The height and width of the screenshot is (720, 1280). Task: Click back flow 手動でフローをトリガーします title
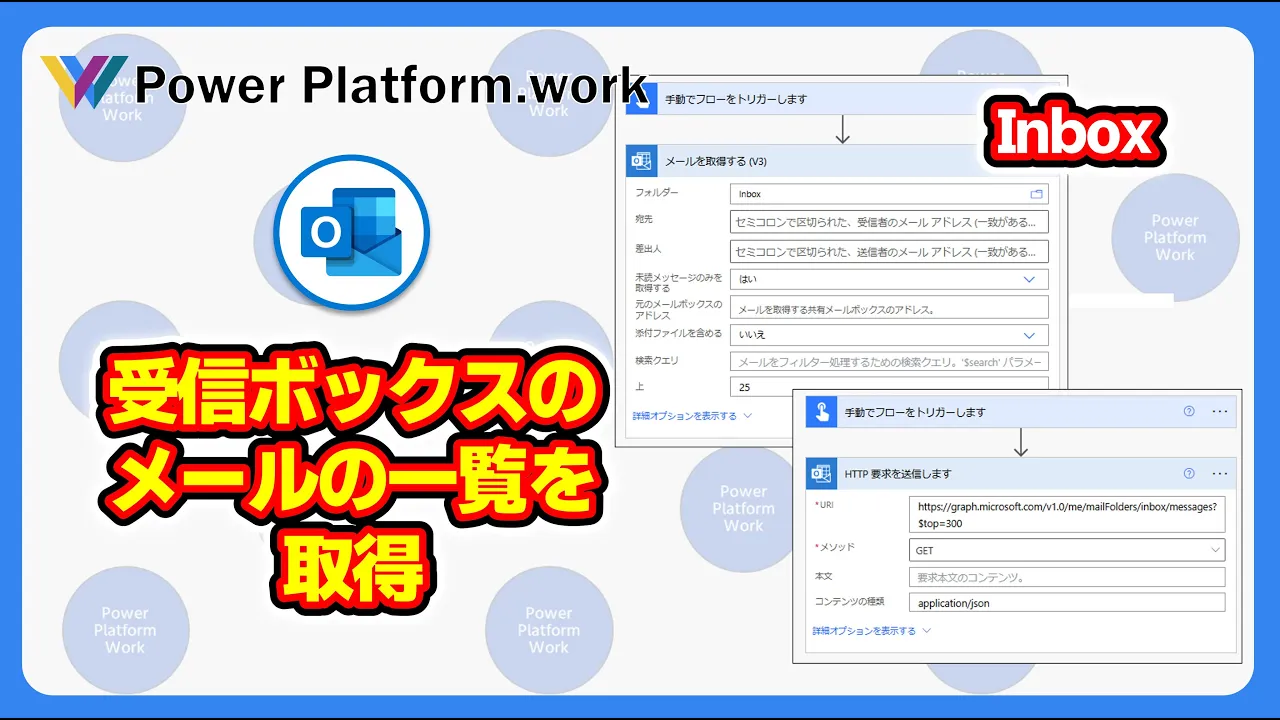point(736,99)
